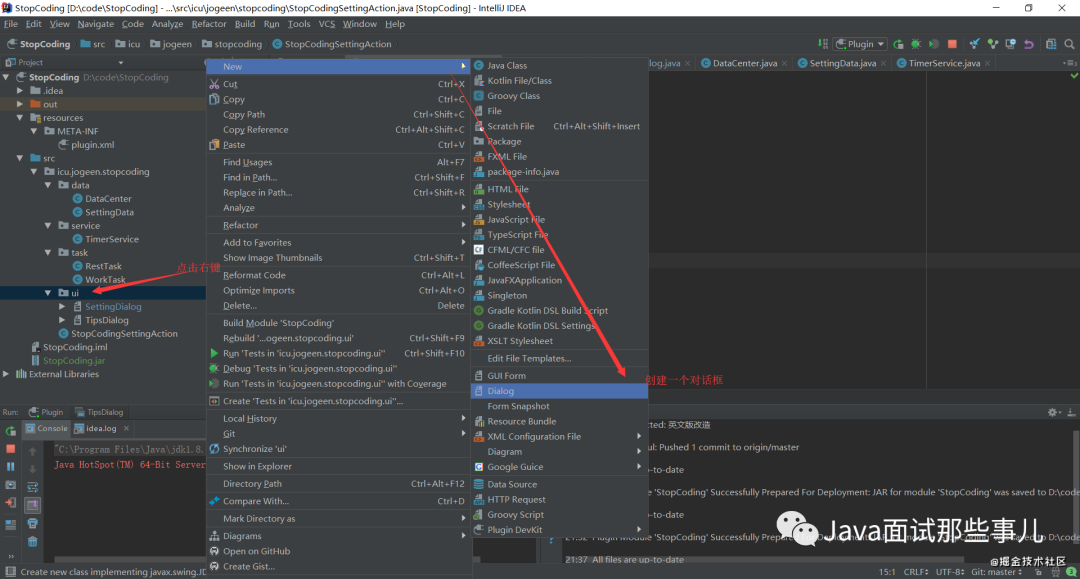The width and height of the screenshot is (1080, 579).
Task: Open Project Structure from the toolbar
Action: [x=1051, y=44]
